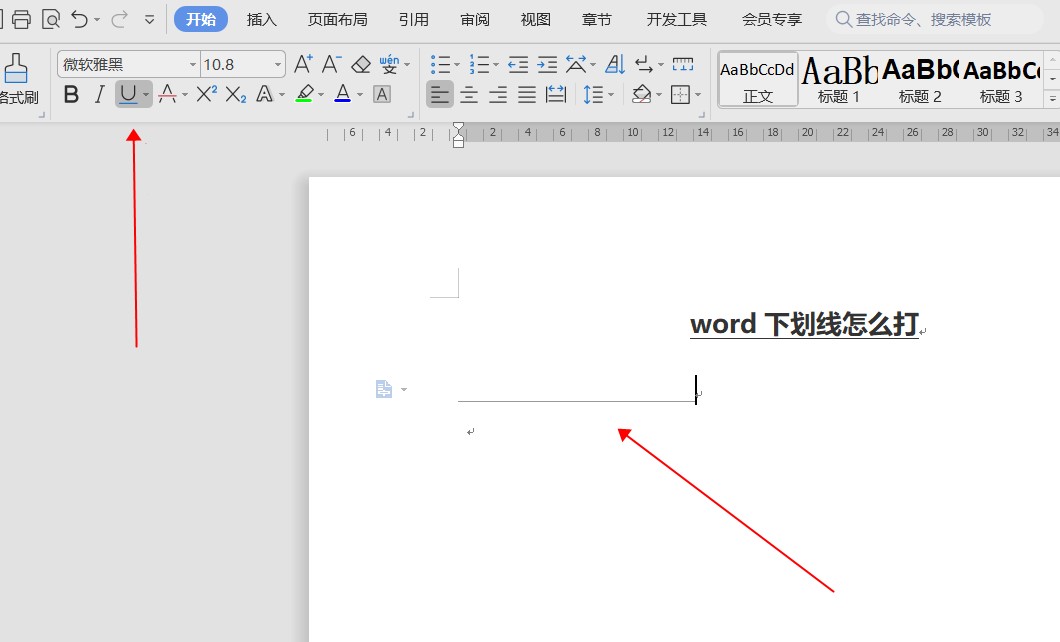Toggle Italic formatting
This screenshot has height=642, width=1060.
[x=99, y=94]
